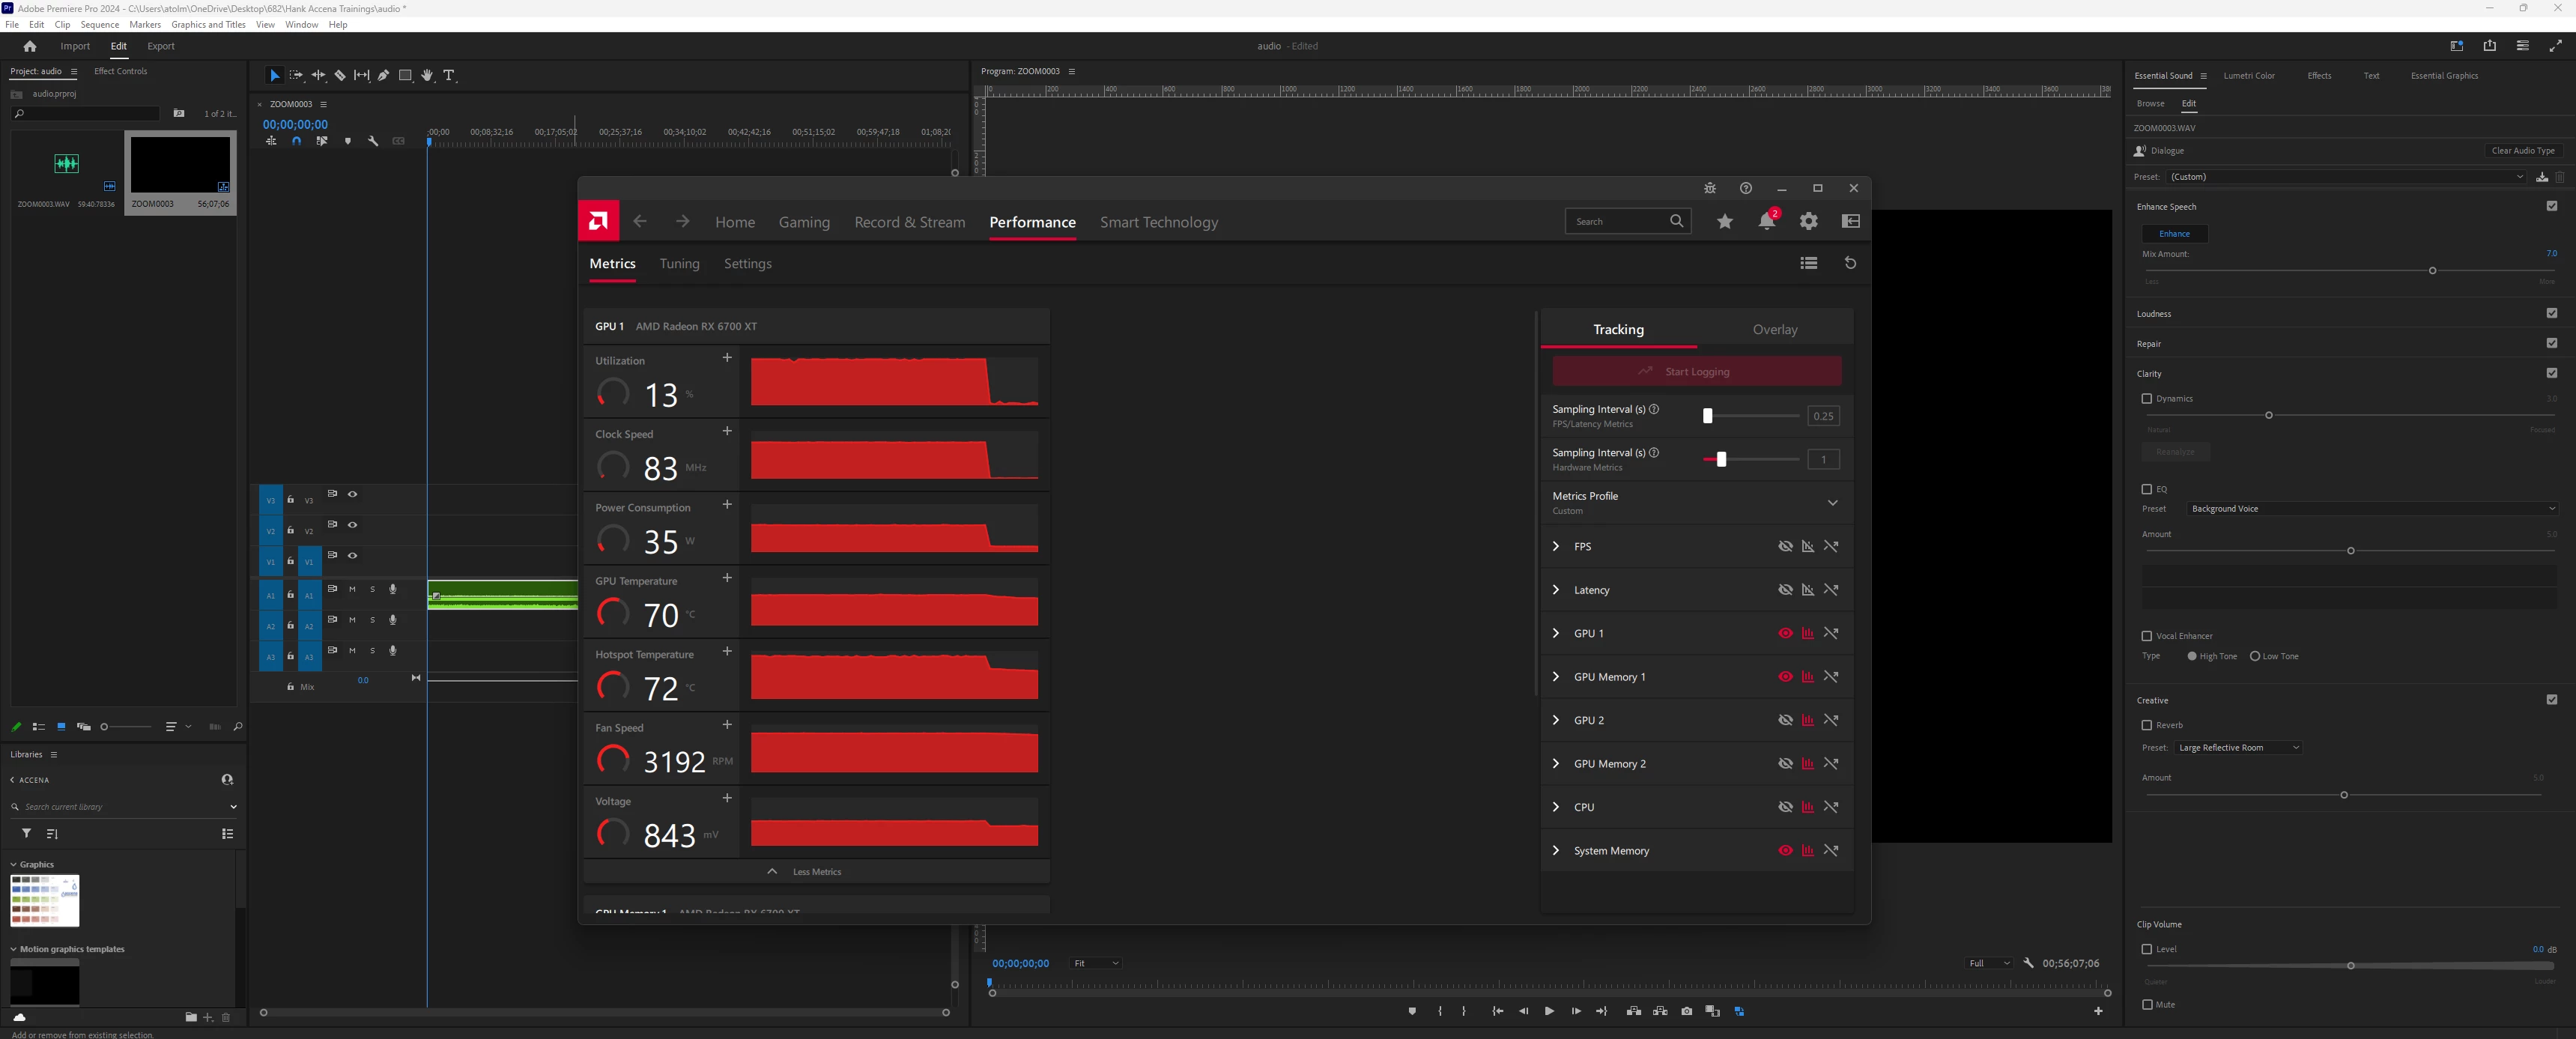This screenshot has height=1039, width=2576.
Task: Click the AMD notifications bell icon
Action: [1766, 222]
